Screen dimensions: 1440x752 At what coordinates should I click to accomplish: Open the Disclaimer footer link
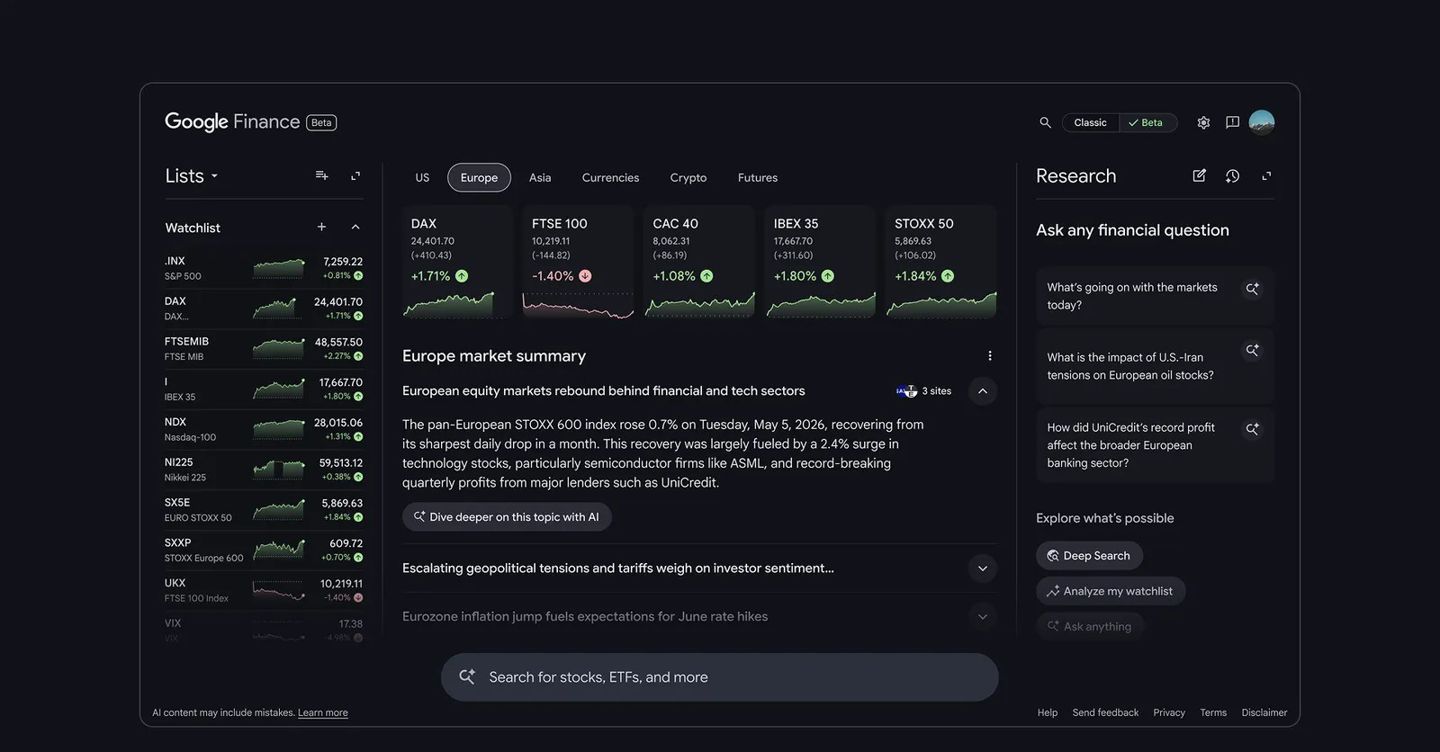coord(1265,713)
